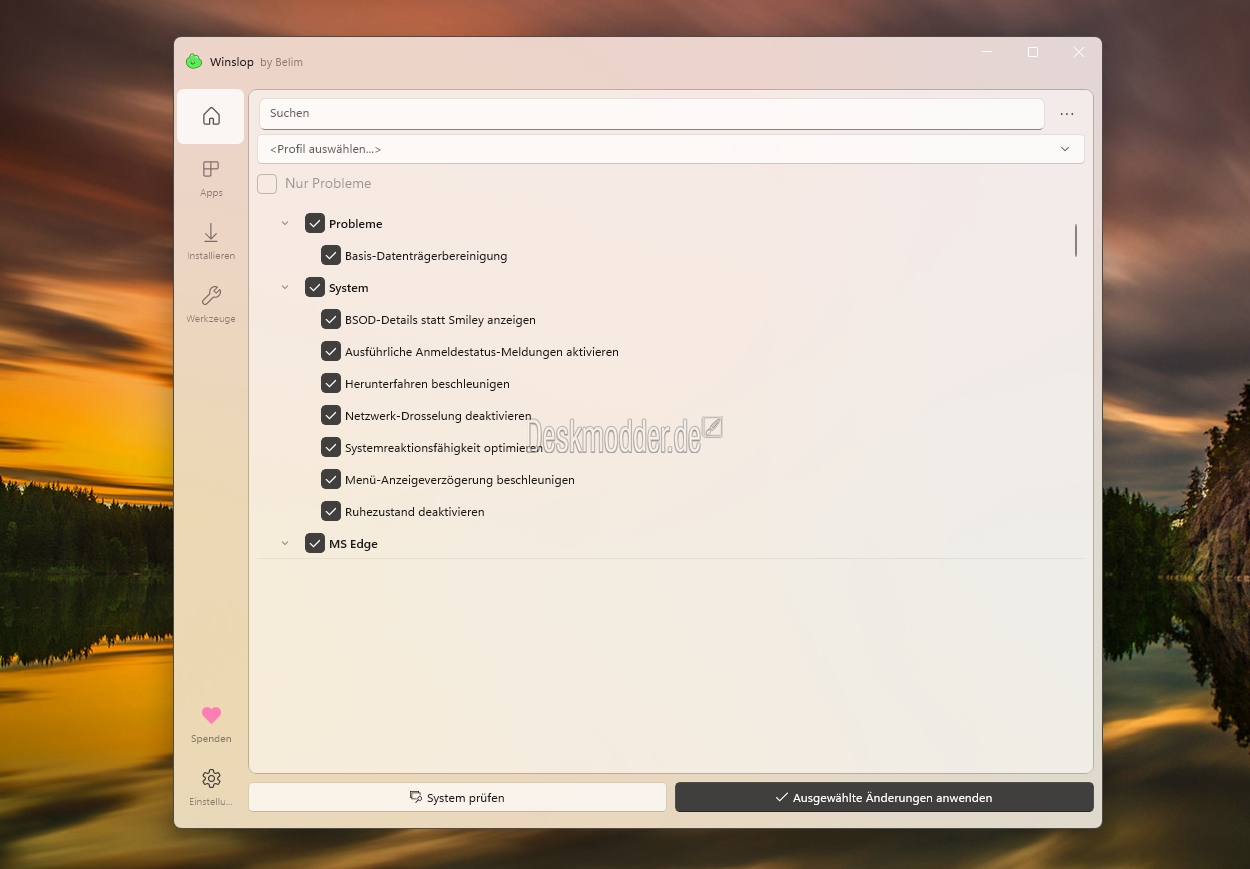The width and height of the screenshot is (1250, 869).
Task: Open the Home sidebar icon
Action: coord(211,117)
